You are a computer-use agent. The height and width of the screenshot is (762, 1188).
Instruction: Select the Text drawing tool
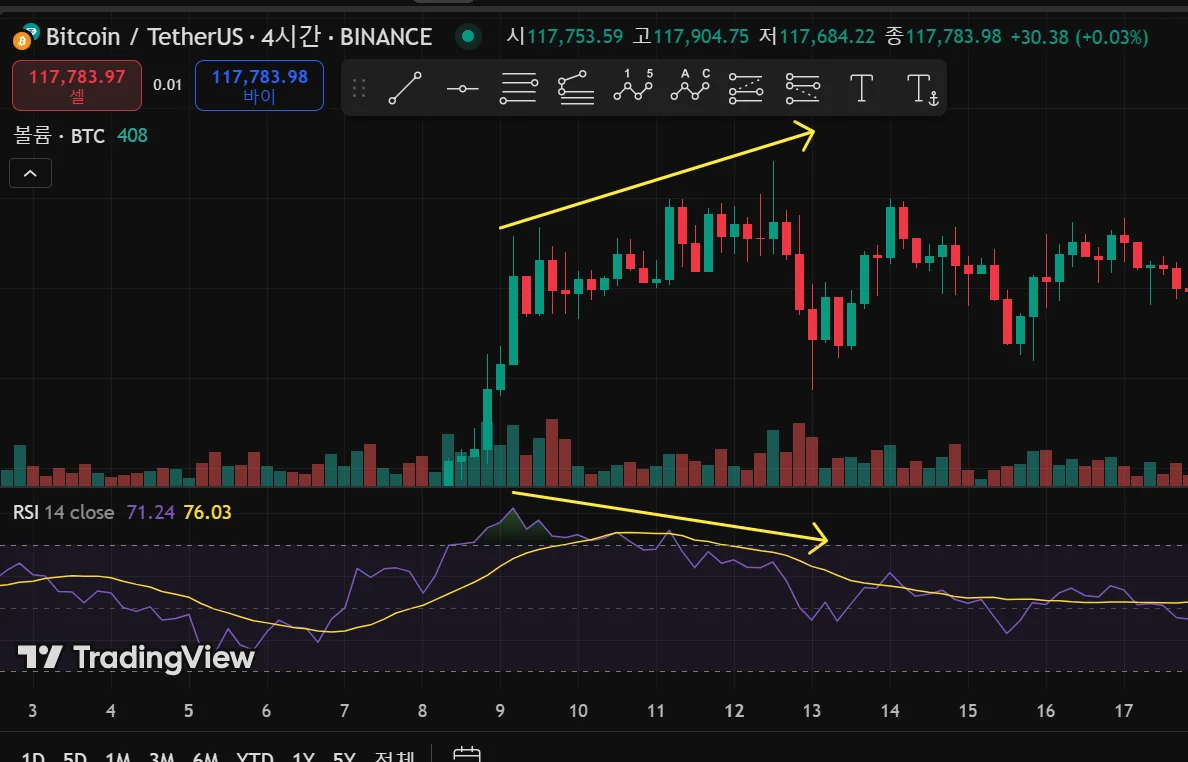[x=861, y=88]
